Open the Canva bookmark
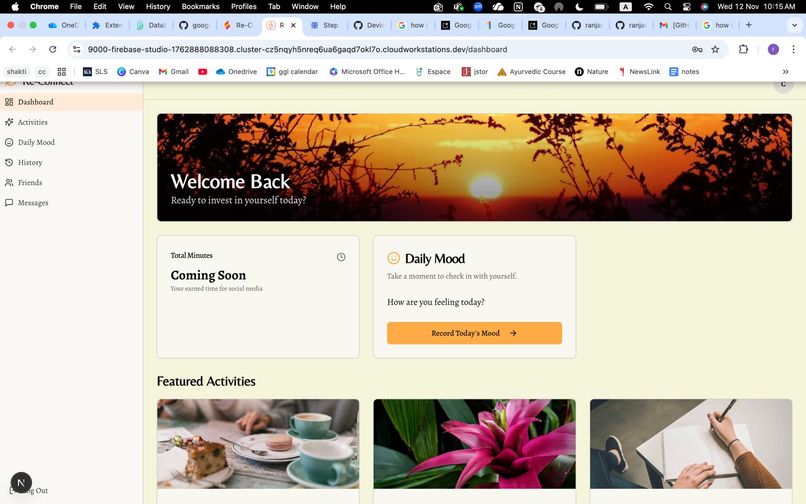 pos(133,71)
